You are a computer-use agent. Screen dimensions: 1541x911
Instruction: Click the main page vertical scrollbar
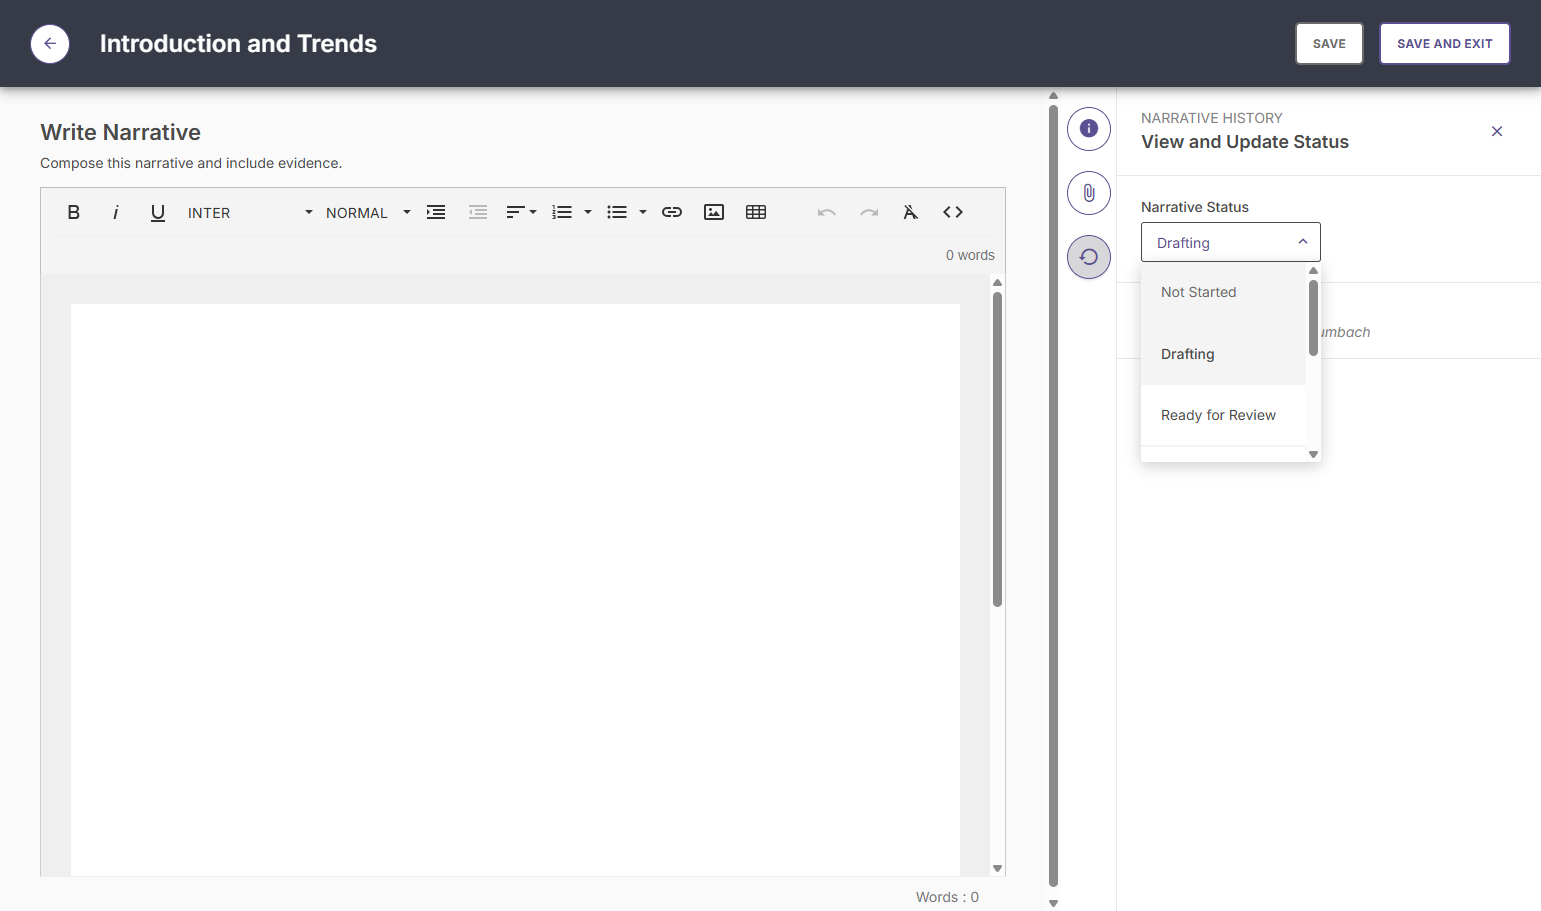(x=1053, y=496)
